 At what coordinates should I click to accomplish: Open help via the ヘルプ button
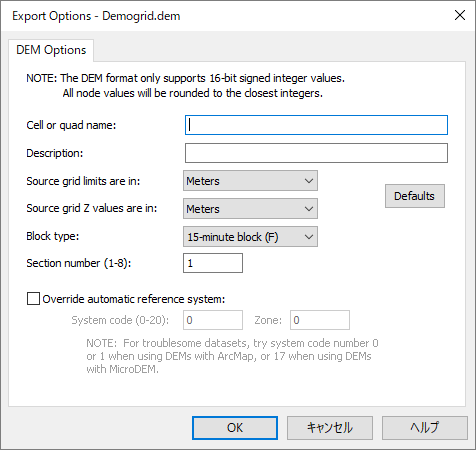425,428
